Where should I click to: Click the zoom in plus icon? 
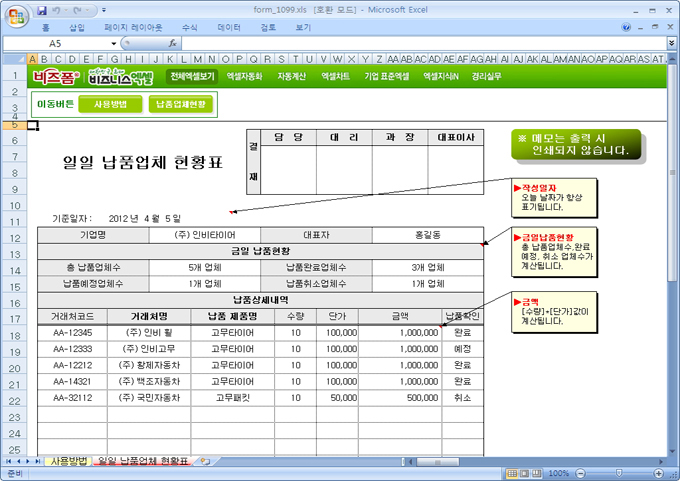657,473
